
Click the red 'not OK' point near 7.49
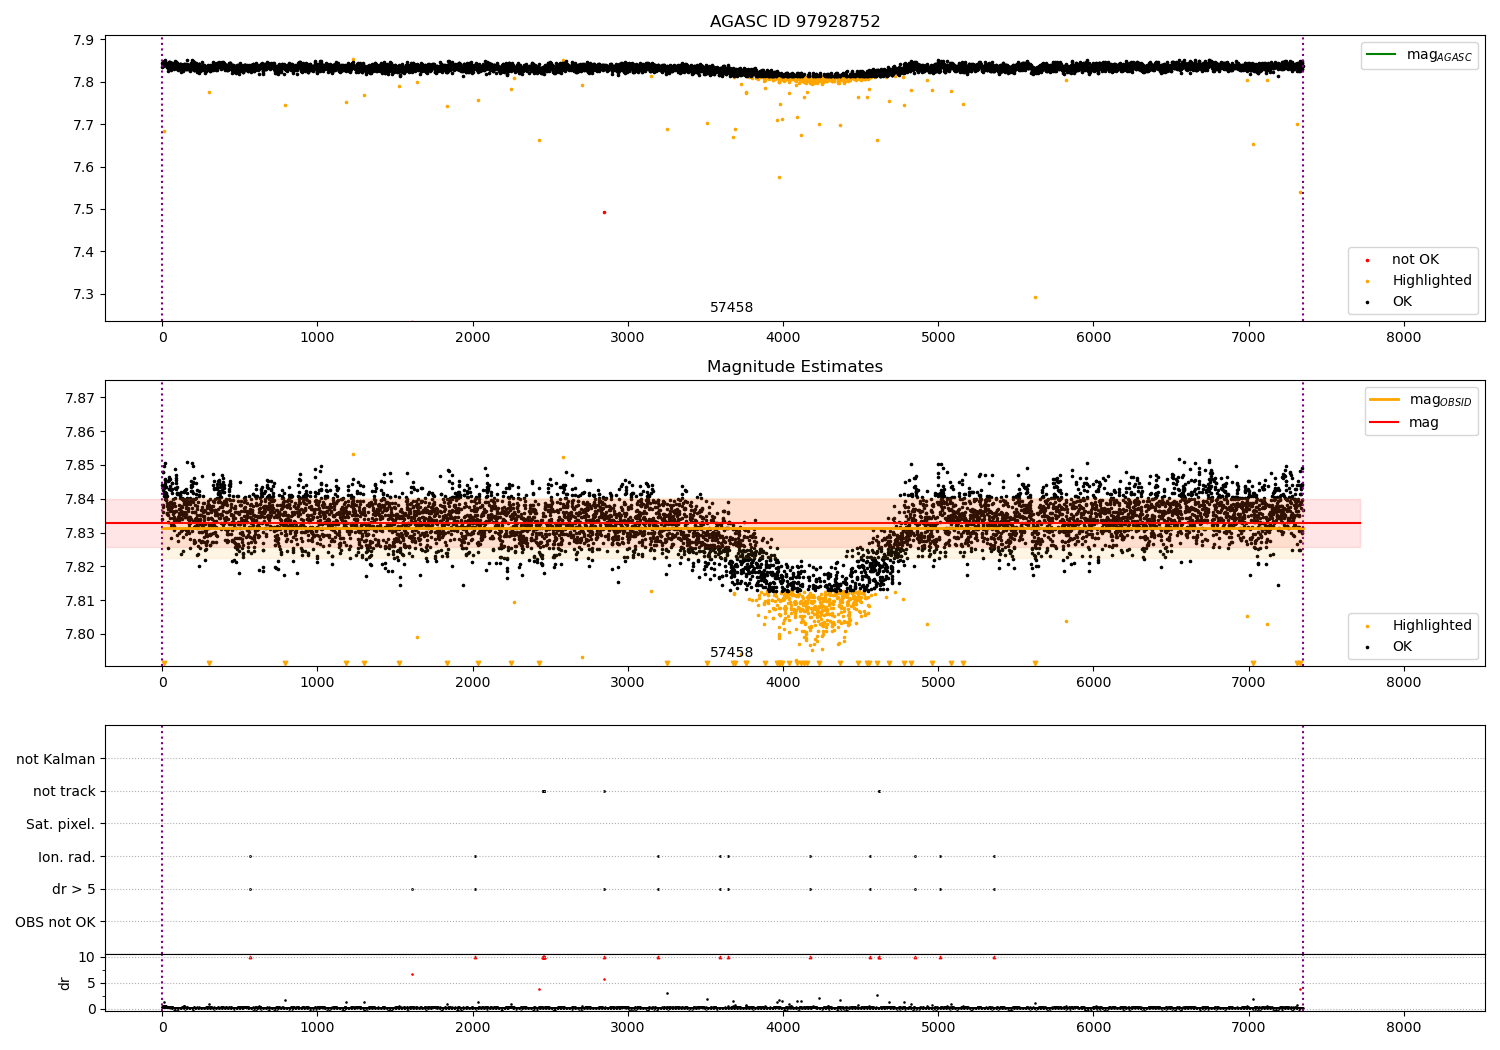point(604,212)
